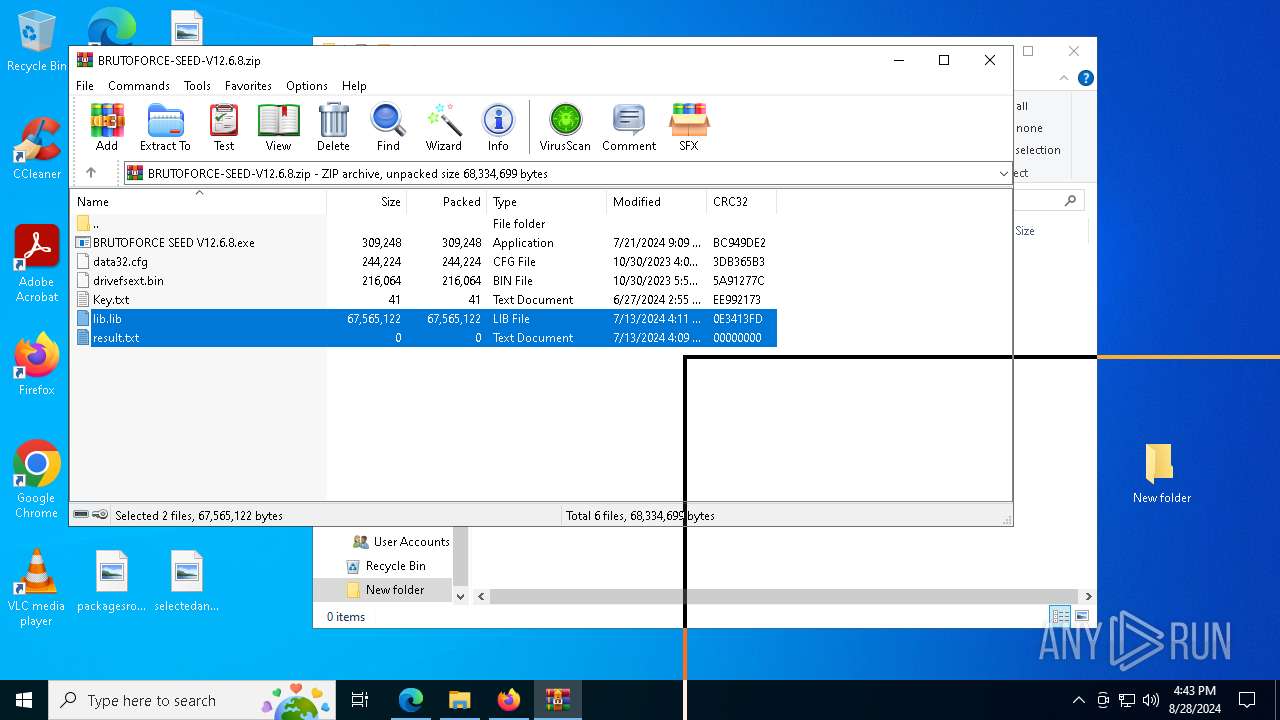Screen dimensions: 1280x720
Task: Click Explorer navigation pane scroll down arrow
Action: (x=461, y=596)
